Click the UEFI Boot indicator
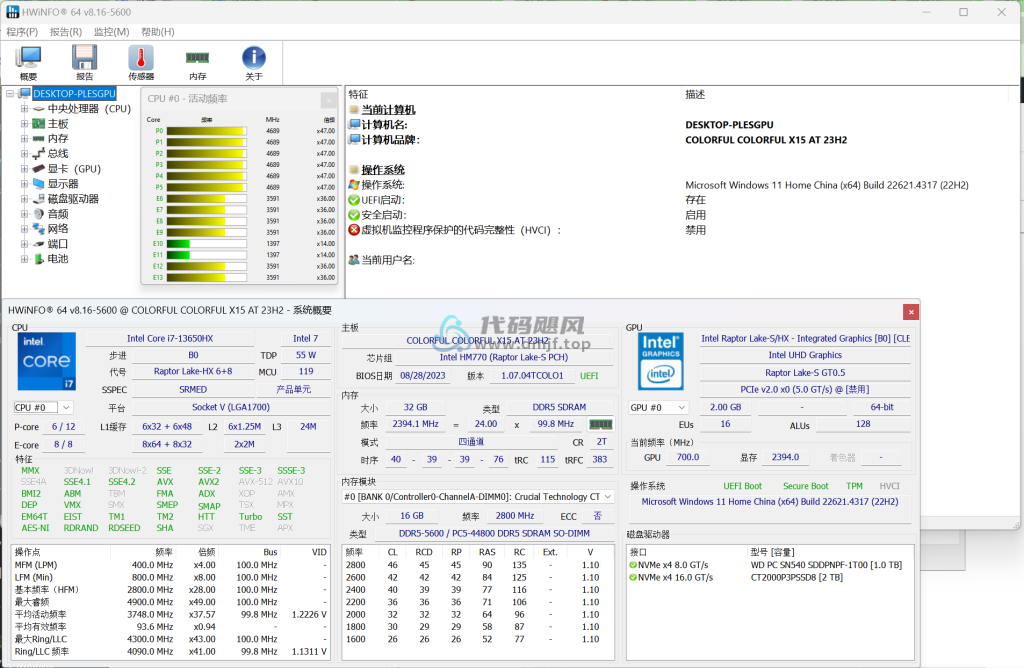This screenshot has height=668, width=1024. point(743,486)
